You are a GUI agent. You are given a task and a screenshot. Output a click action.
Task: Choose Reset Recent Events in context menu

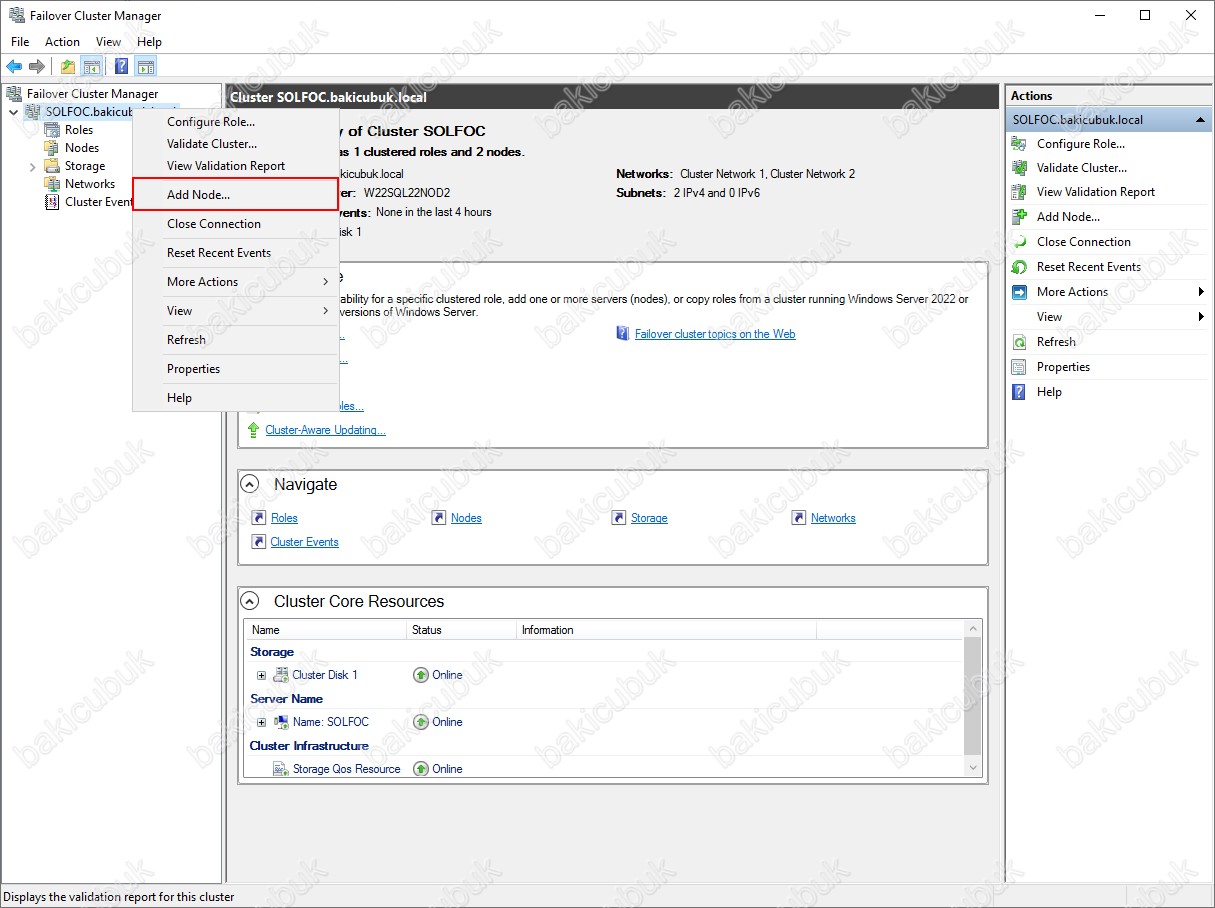[x=236, y=253]
